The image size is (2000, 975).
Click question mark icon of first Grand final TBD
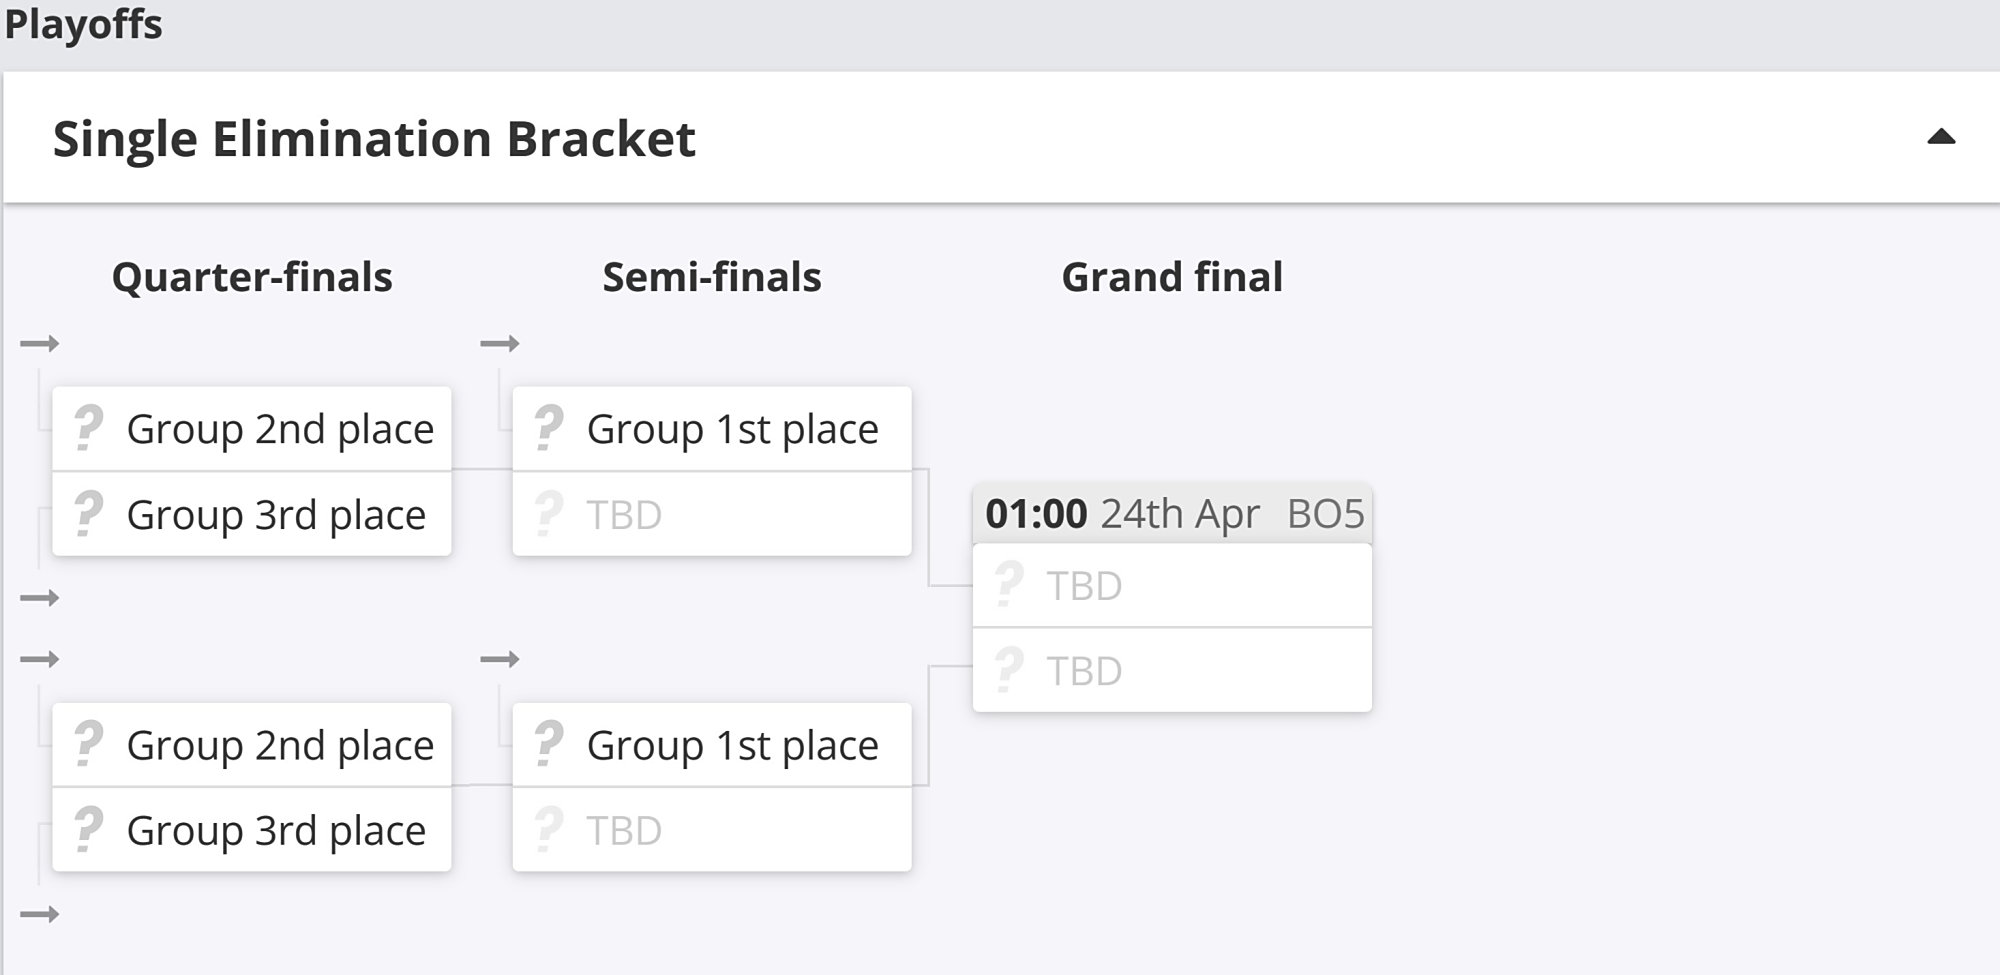(x=1008, y=585)
